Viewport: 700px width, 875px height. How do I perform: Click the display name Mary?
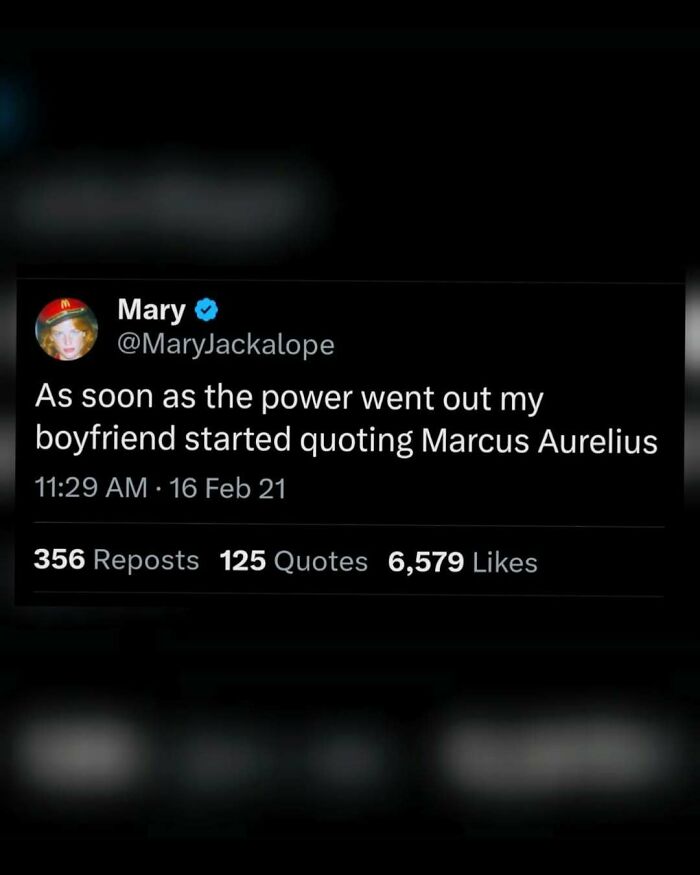coord(151,310)
